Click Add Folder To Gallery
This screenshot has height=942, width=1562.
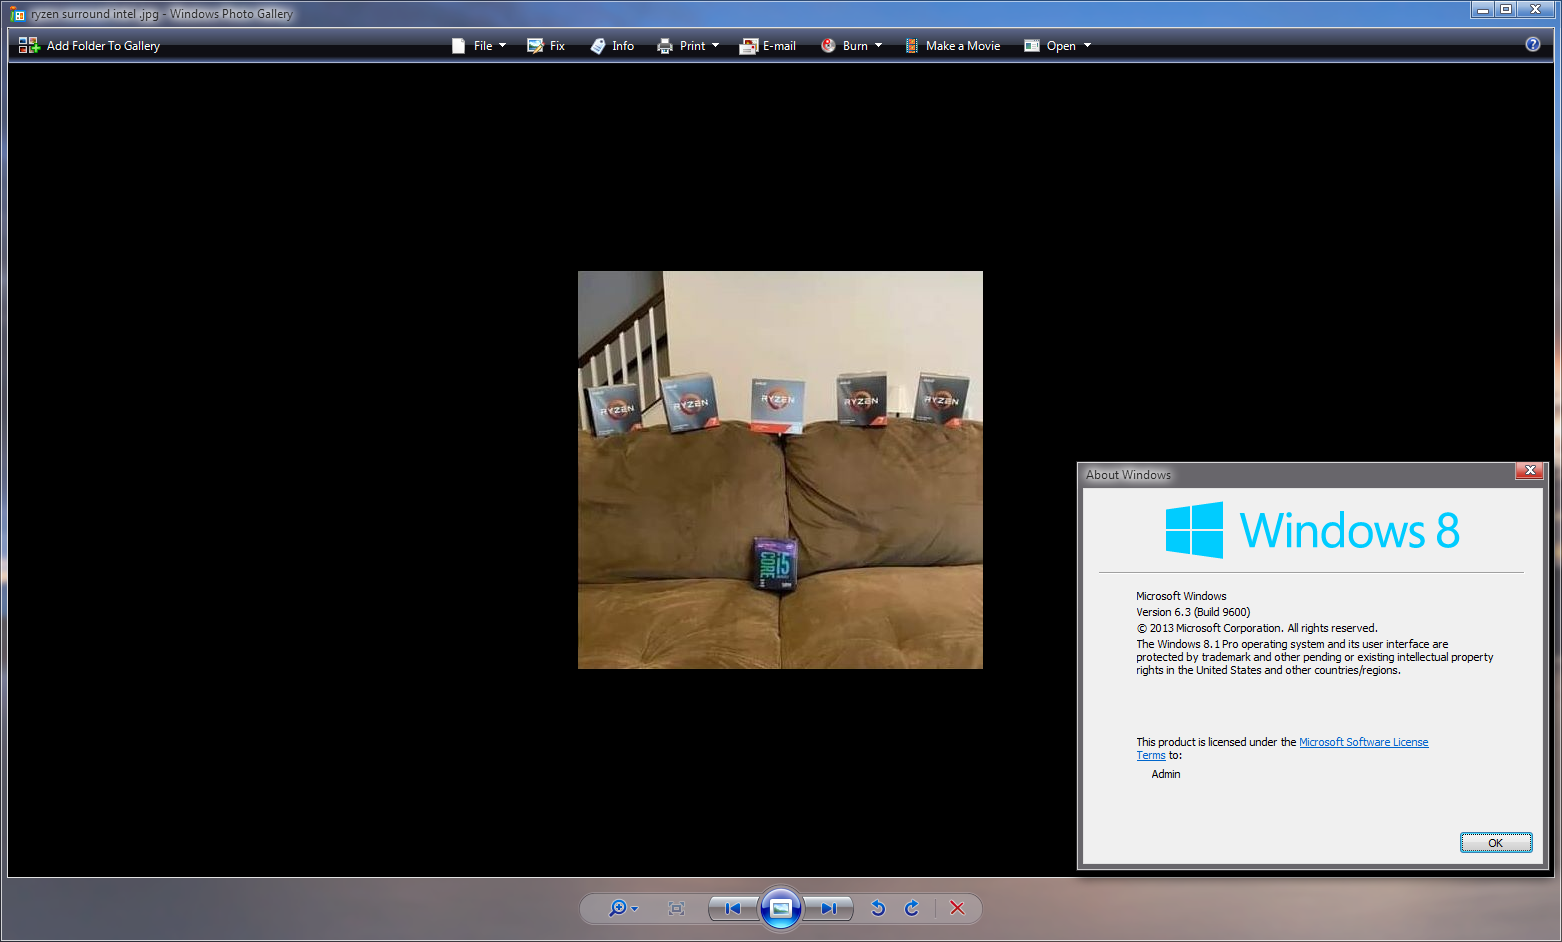(90, 46)
